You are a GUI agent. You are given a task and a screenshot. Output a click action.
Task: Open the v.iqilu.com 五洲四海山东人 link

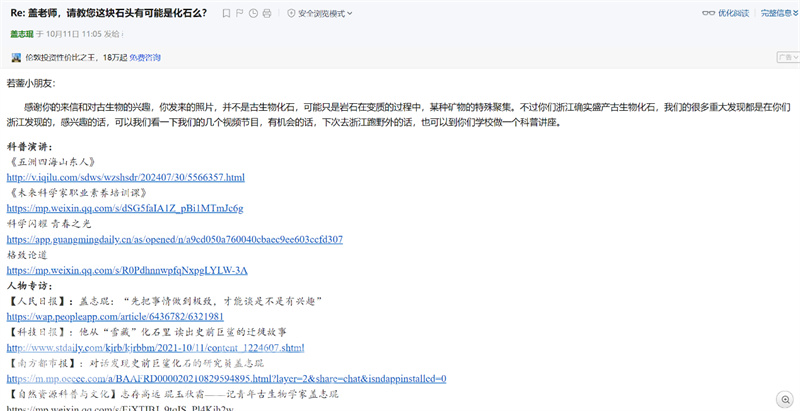click(x=126, y=177)
